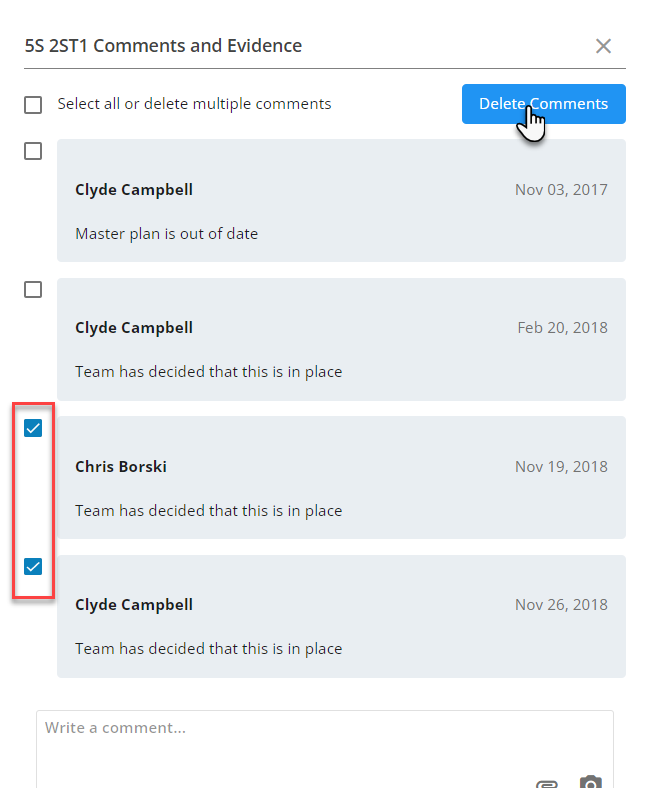The height and width of the screenshot is (788, 650).
Task: Click 'Select all or delete multiple comments' label
Action: (x=194, y=104)
